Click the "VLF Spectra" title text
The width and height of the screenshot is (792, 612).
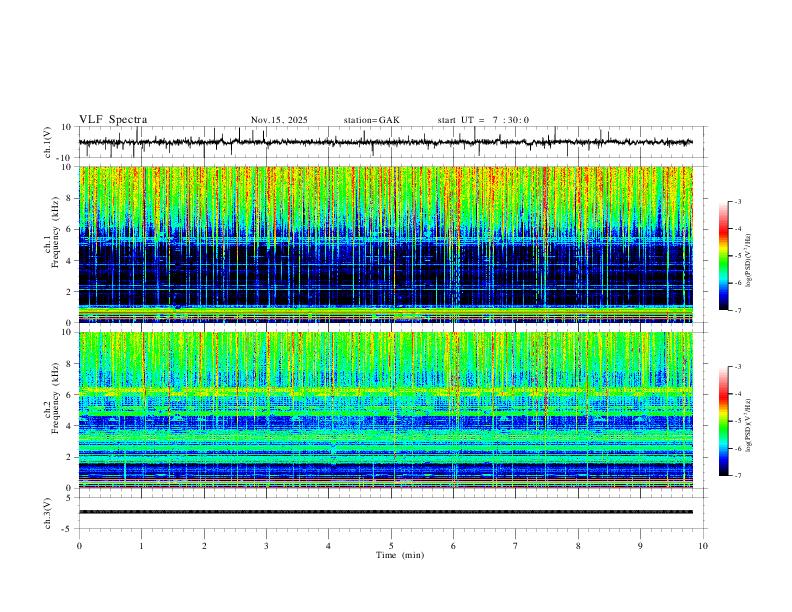[x=113, y=120]
